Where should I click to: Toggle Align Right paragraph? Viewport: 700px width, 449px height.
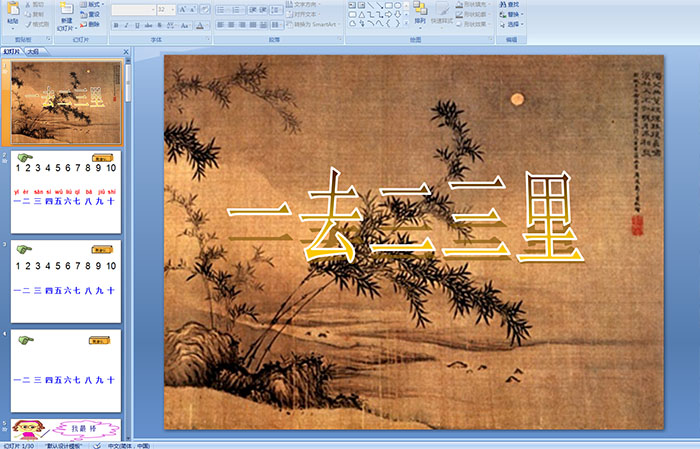[242, 25]
